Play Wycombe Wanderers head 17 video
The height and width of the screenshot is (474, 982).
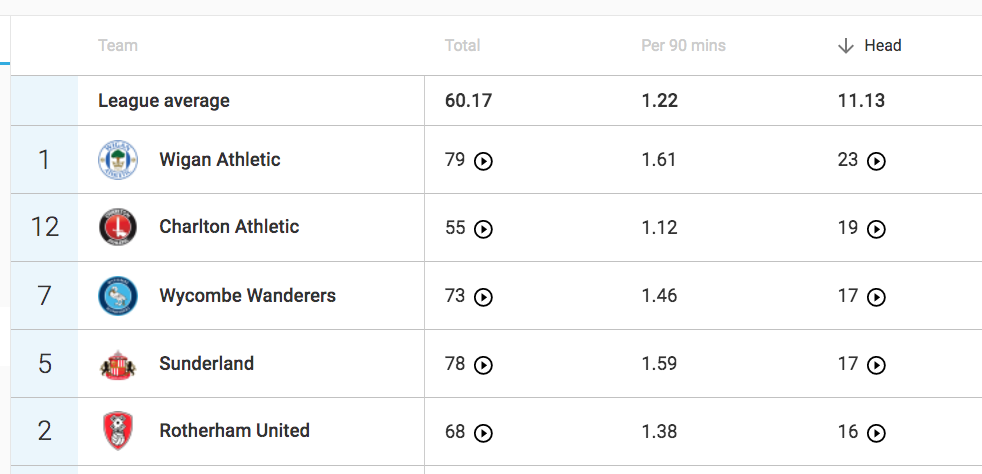pyautogui.click(x=876, y=297)
